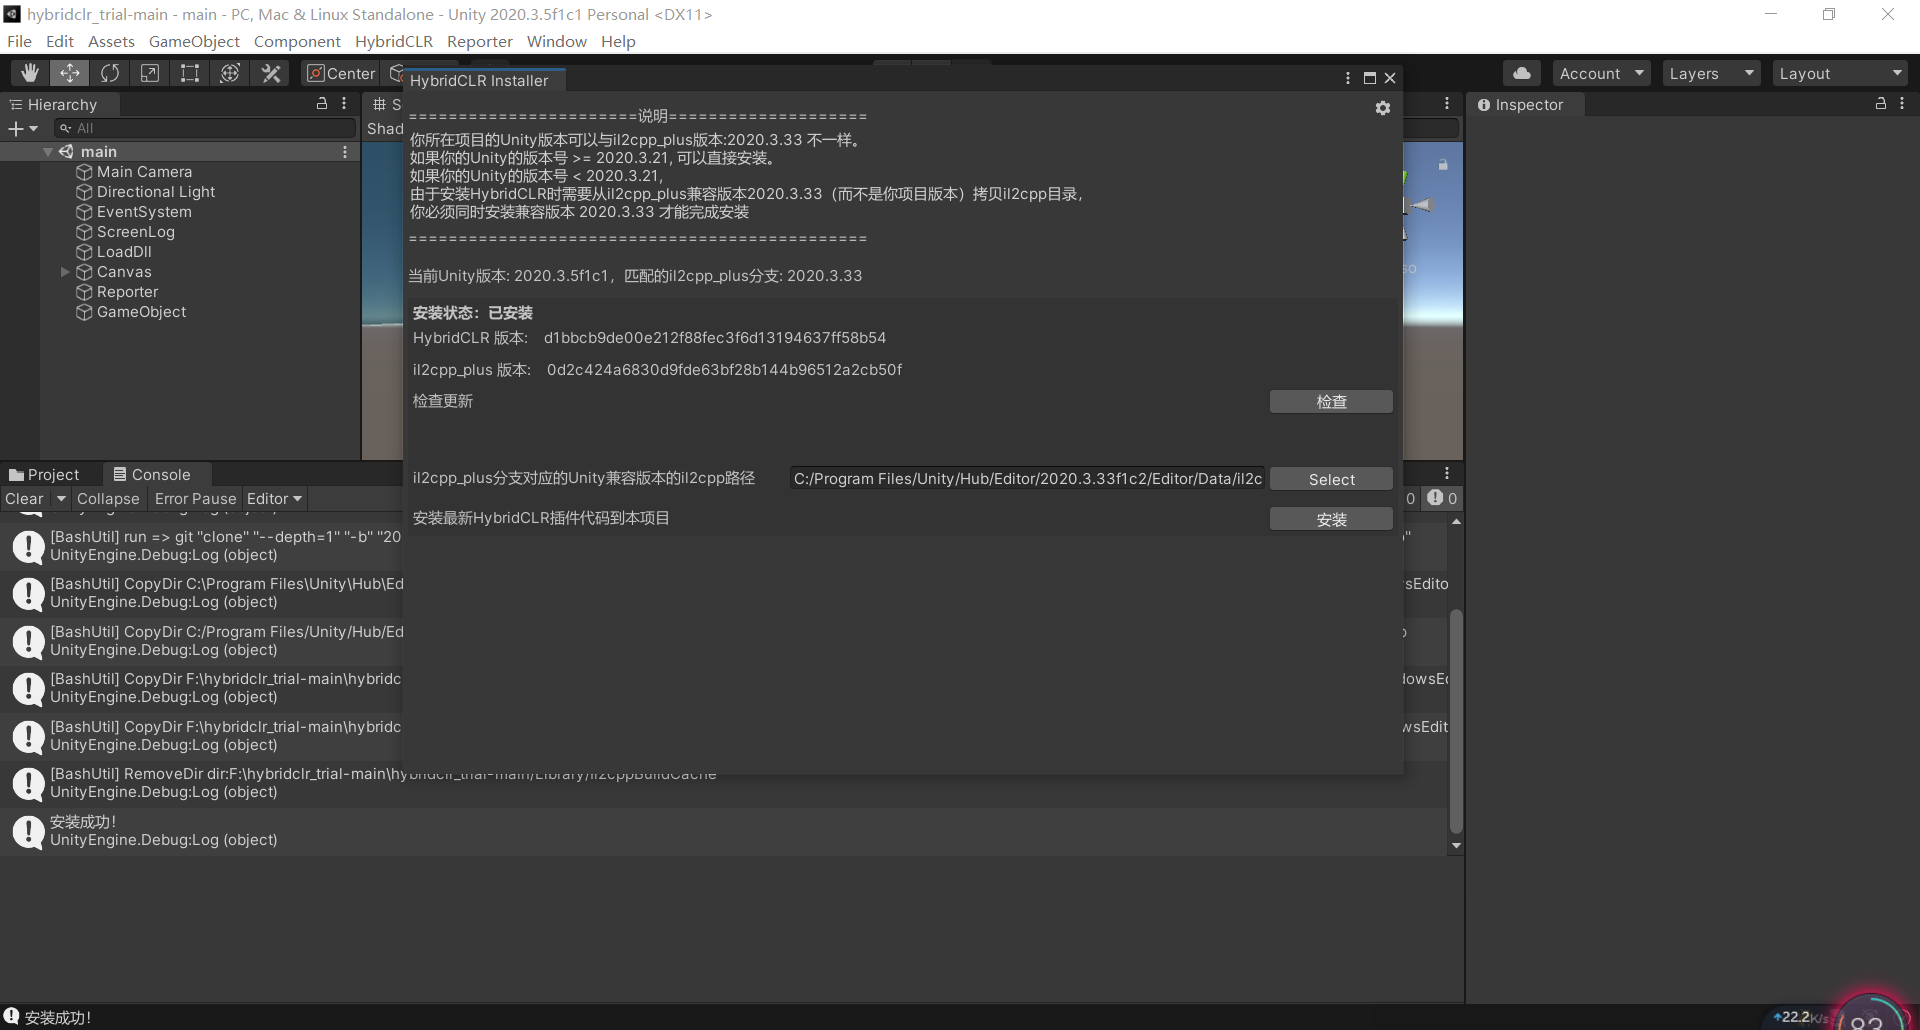Select the Rotate tool
The height and width of the screenshot is (1030, 1920).
(110, 73)
